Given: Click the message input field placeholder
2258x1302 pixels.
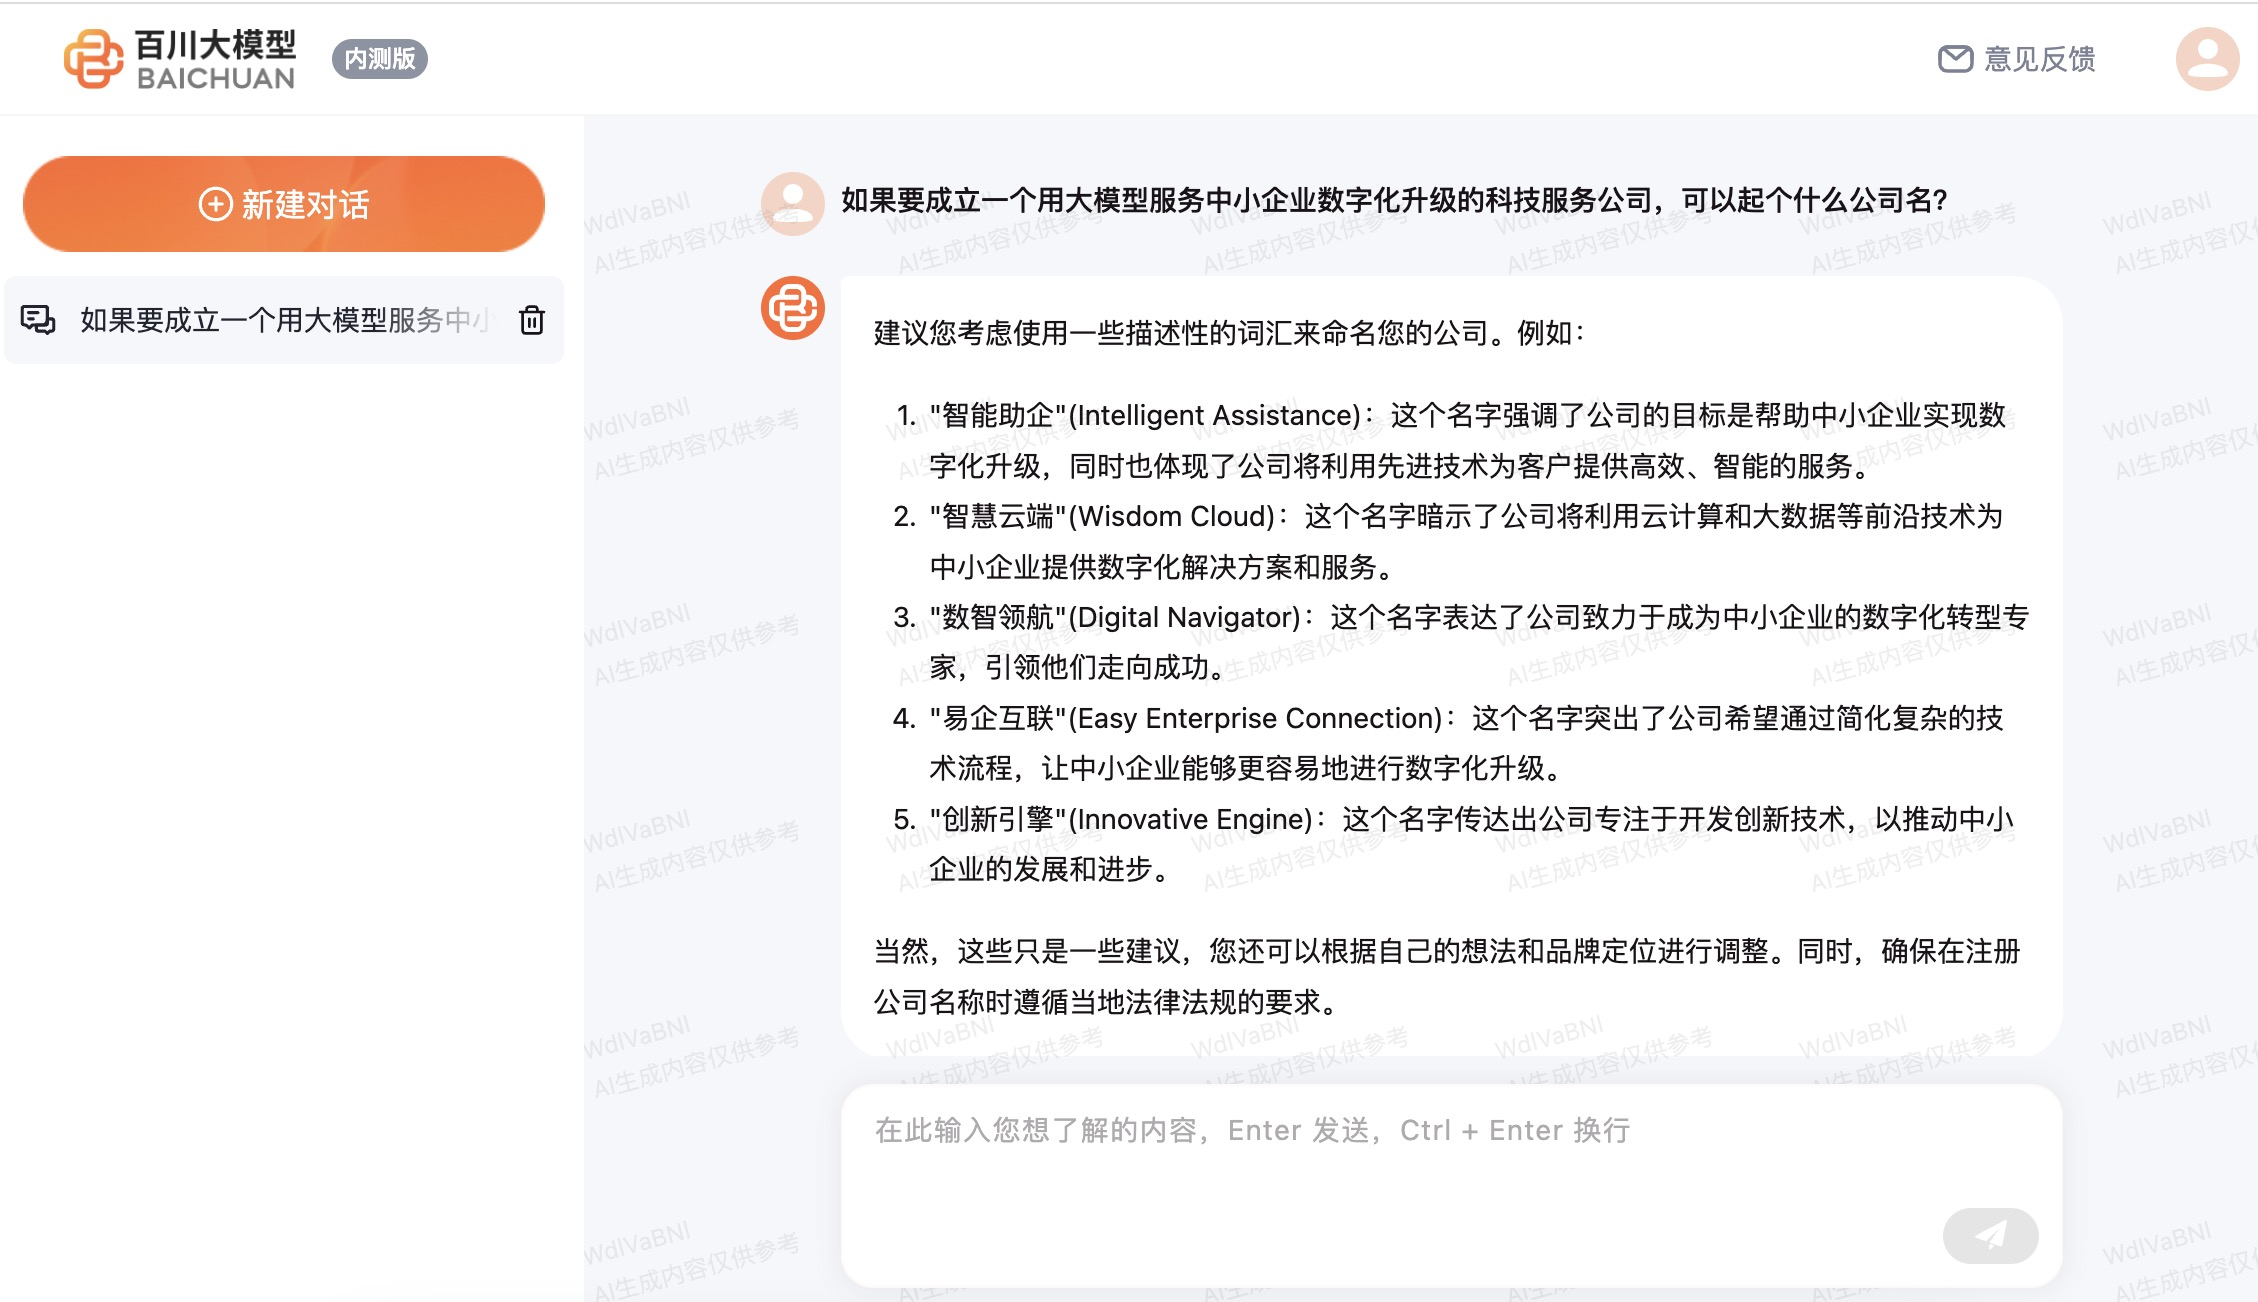Looking at the screenshot, I should pos(1252,1130).
